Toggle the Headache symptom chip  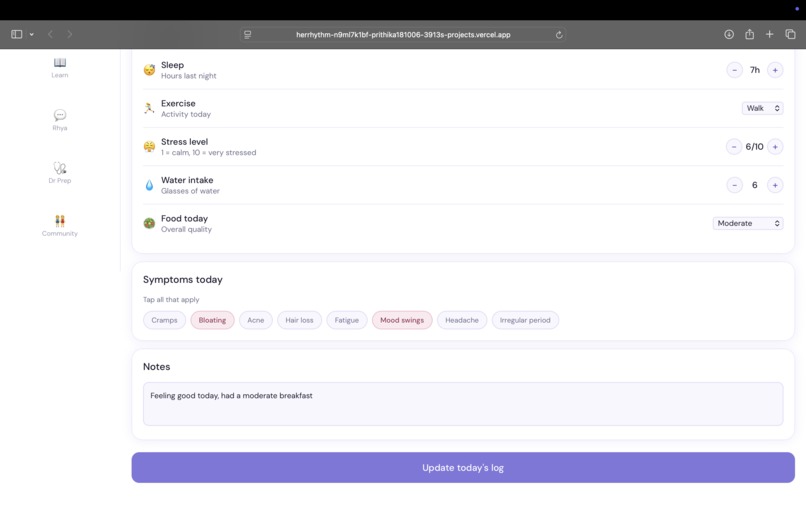tap(462, 320)
